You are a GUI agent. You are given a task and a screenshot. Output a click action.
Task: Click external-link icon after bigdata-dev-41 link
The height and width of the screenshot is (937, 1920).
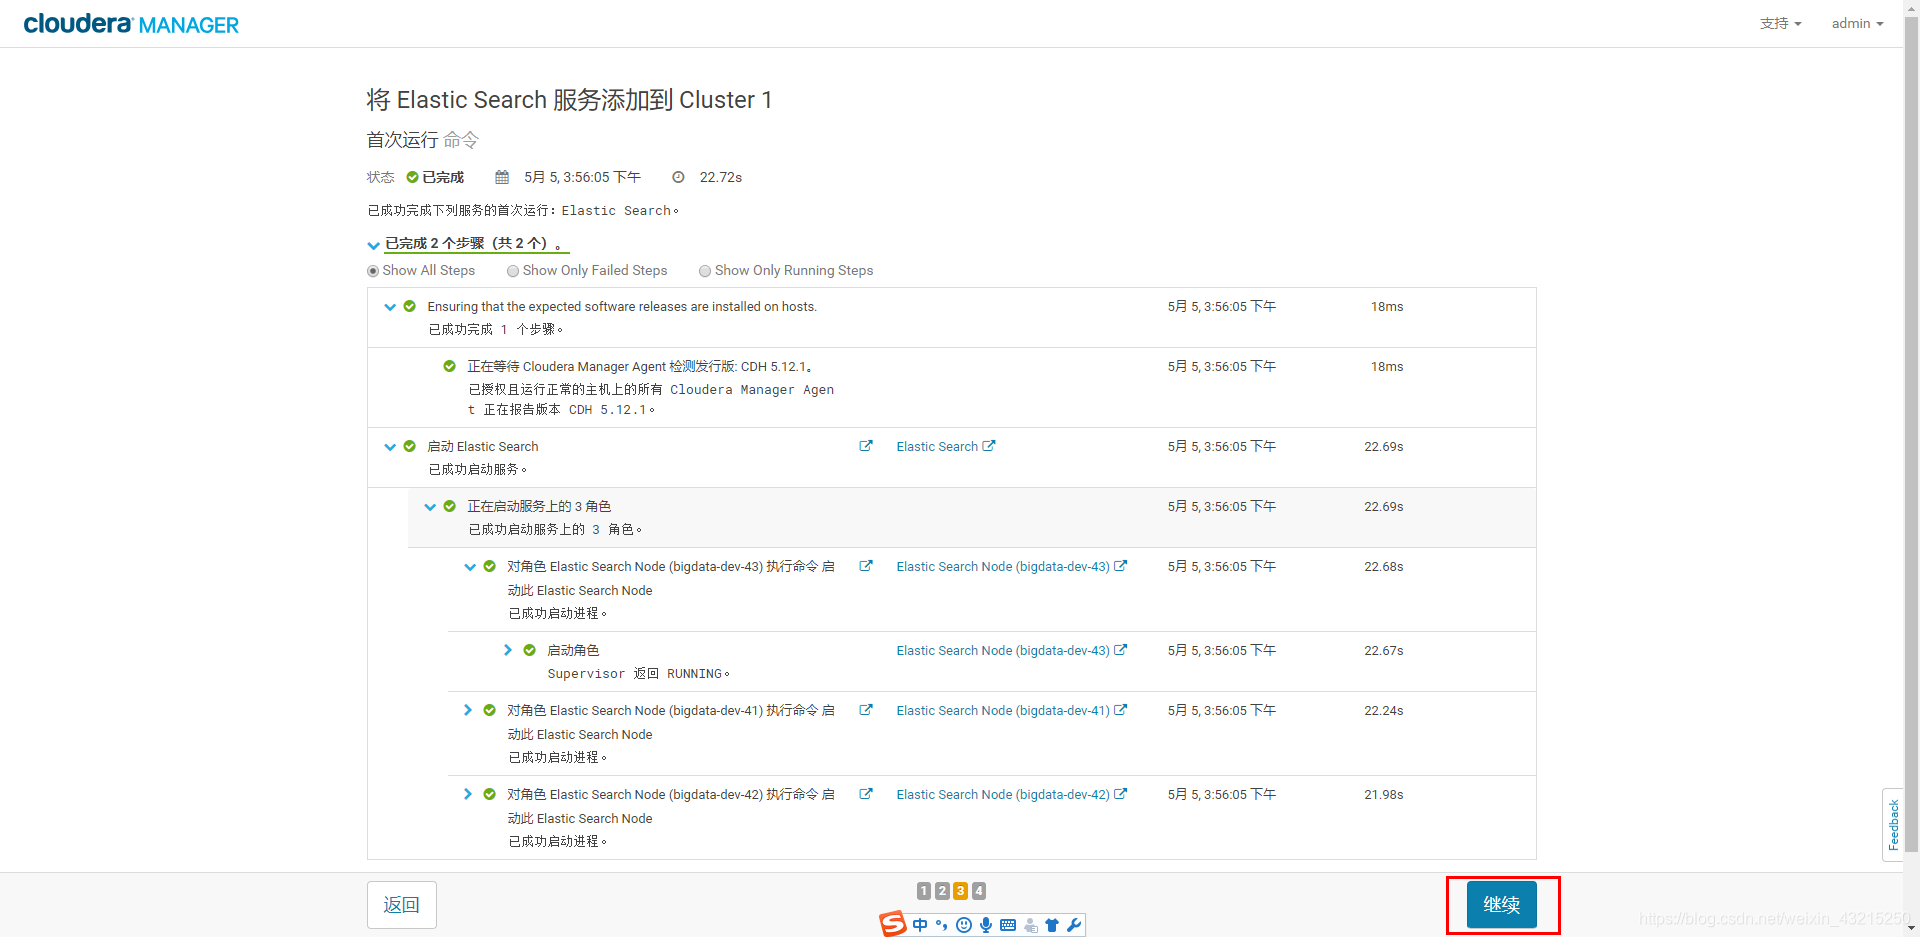pyautogui.click(x=1121, y=710)
